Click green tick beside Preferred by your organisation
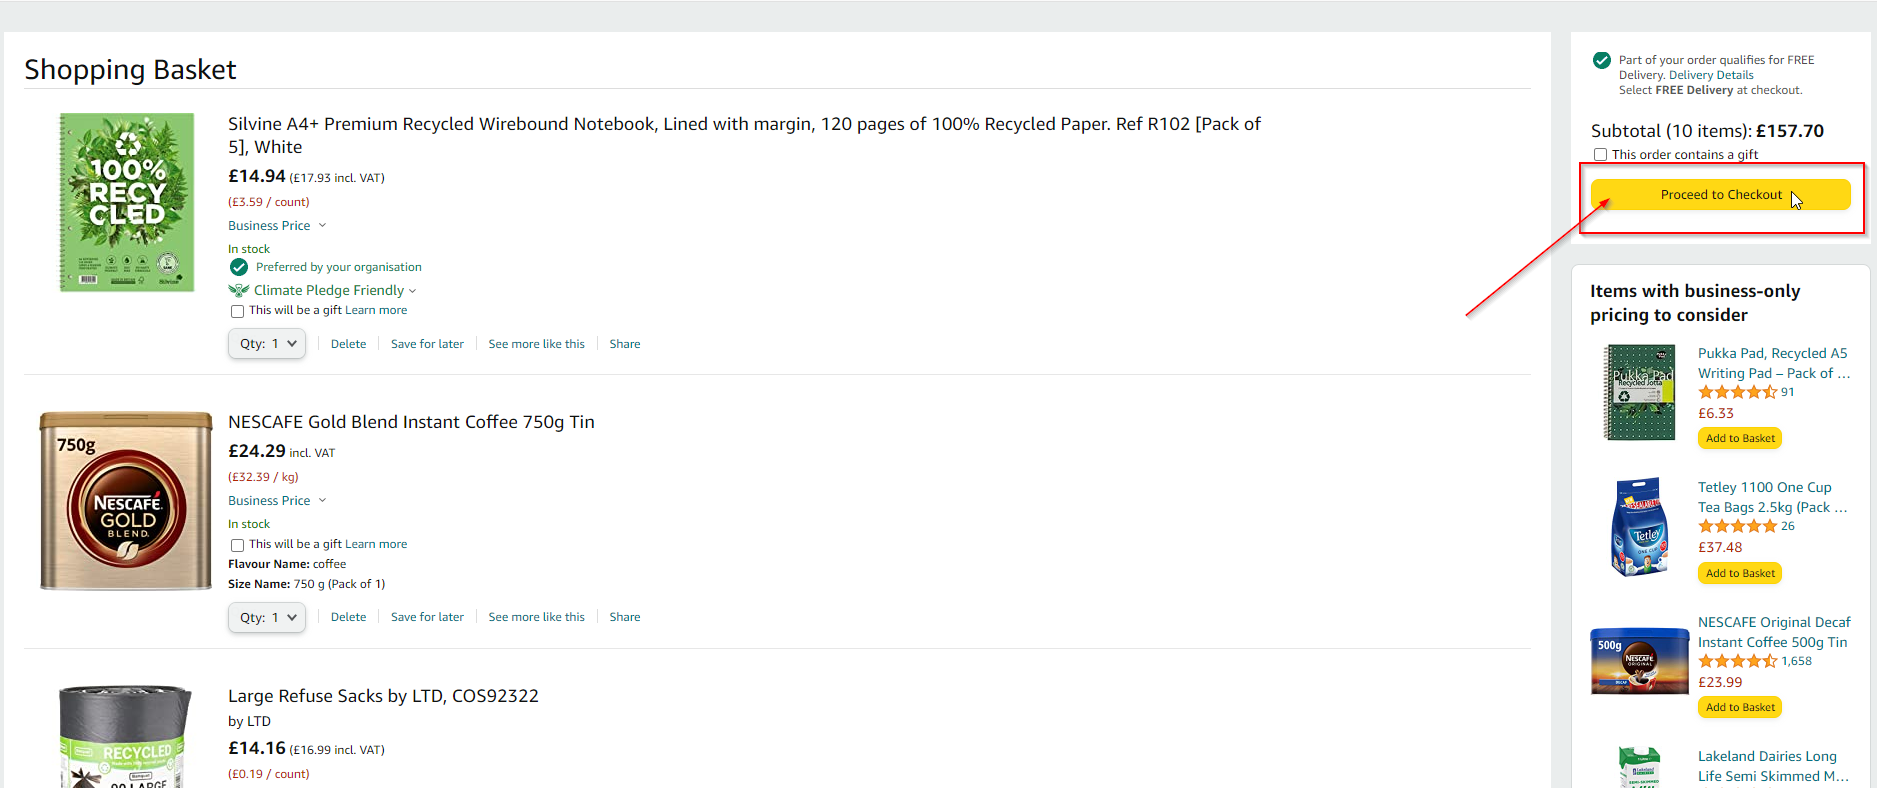 coord(239,267)
